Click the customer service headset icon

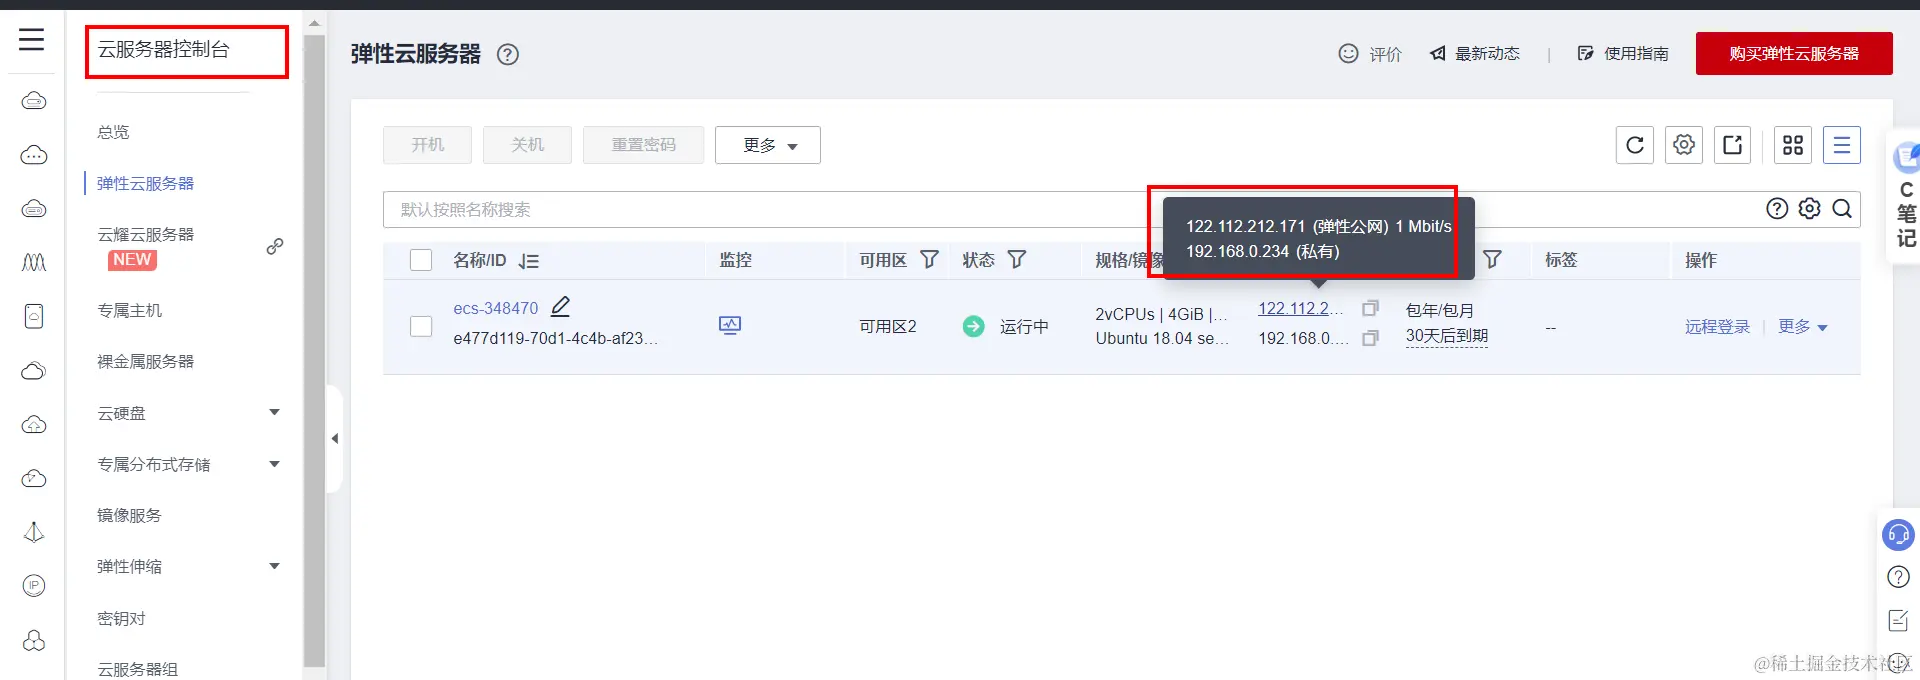click(1898, 535)
